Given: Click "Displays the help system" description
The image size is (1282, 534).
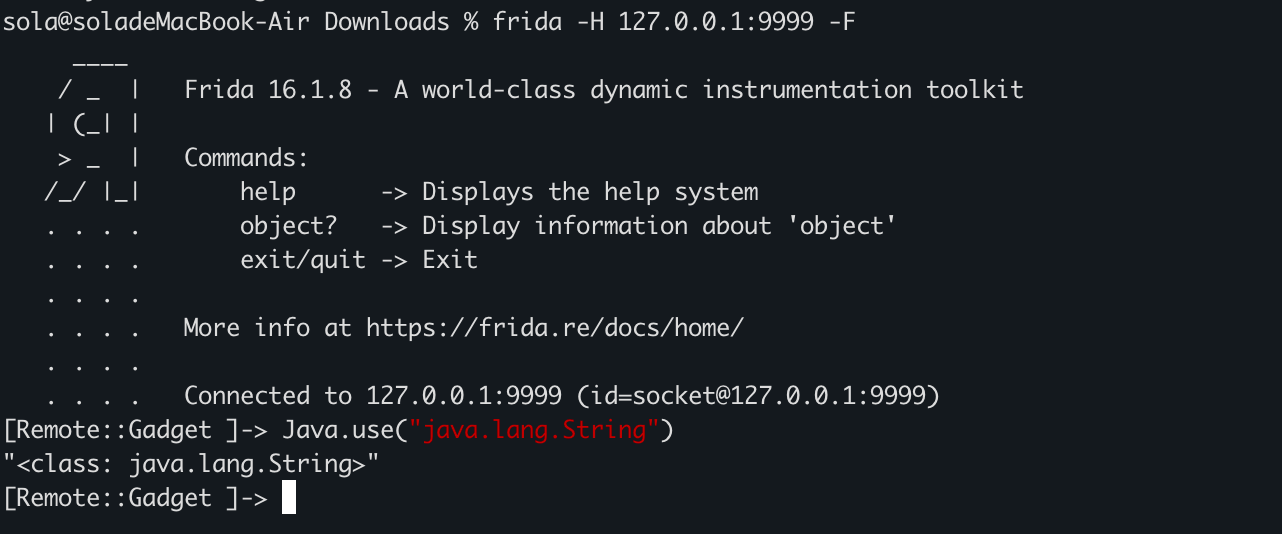Looking at the screenshot, I should coord(590,192).
